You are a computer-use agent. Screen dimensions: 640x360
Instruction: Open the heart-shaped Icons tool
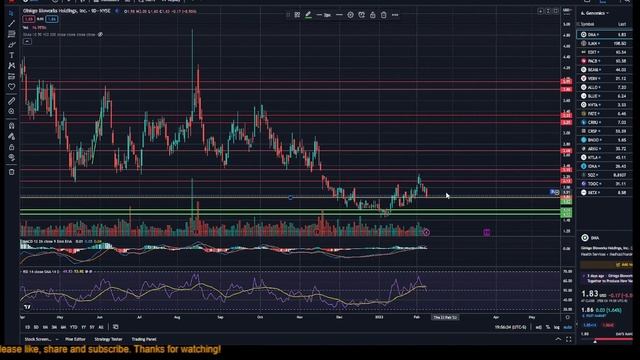point(11,87)
